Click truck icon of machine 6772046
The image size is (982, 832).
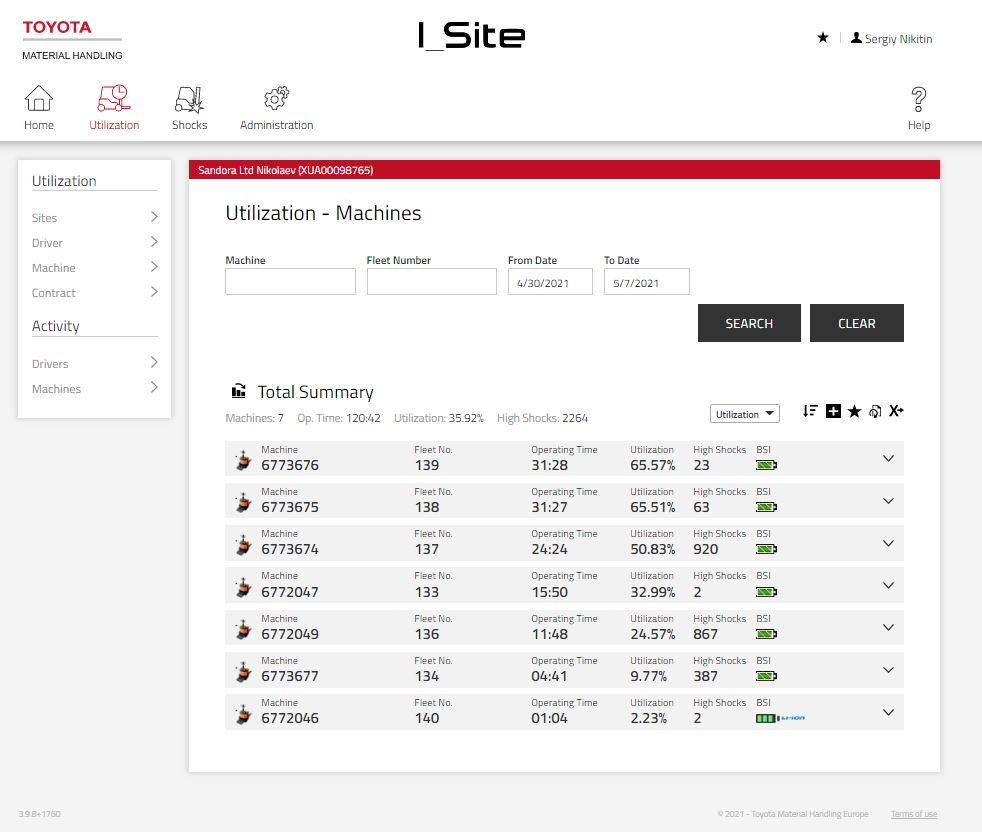coord(243,714)
